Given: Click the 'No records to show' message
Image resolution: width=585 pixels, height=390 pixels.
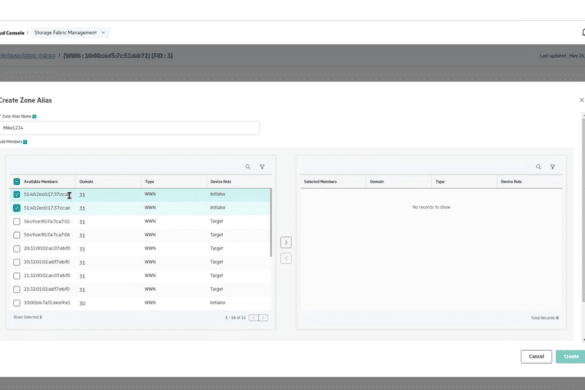Looking at the screenshot, I should (431, 207).
